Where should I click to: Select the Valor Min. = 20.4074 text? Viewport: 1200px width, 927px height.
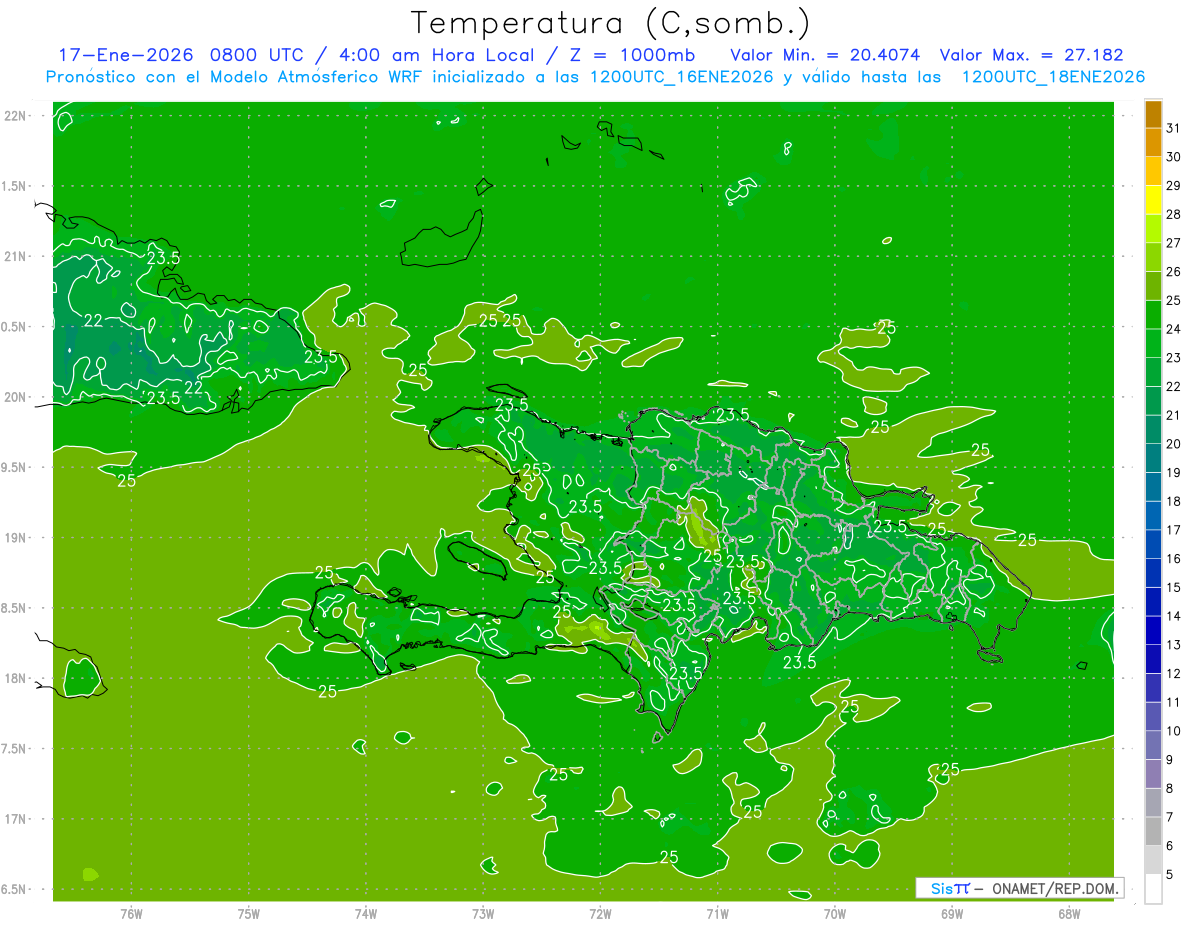tap(825, 55)
